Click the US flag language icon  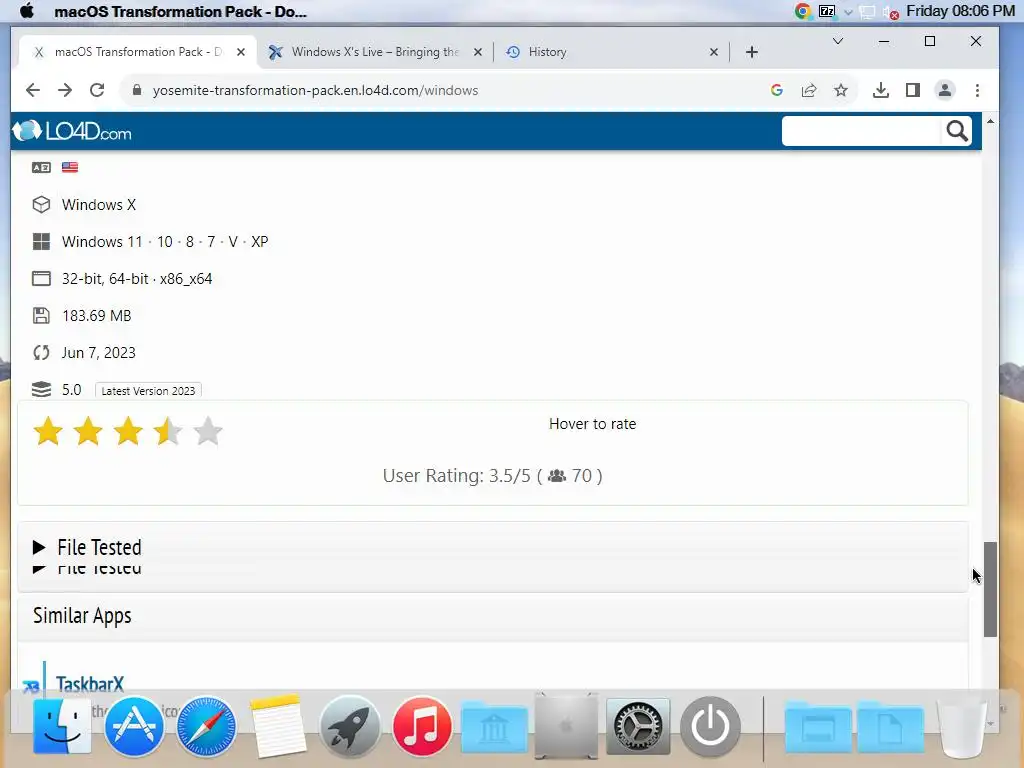pos(70,167)
